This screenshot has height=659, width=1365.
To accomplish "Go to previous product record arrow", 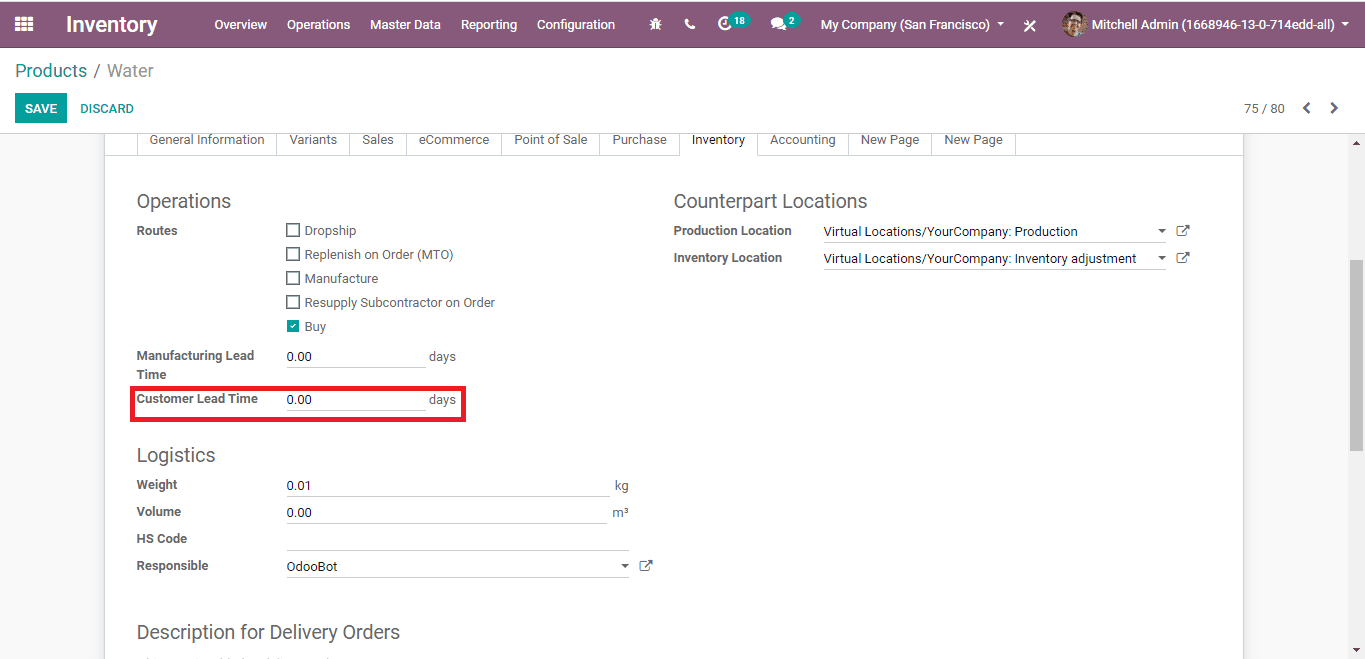I will (1306, 108).
